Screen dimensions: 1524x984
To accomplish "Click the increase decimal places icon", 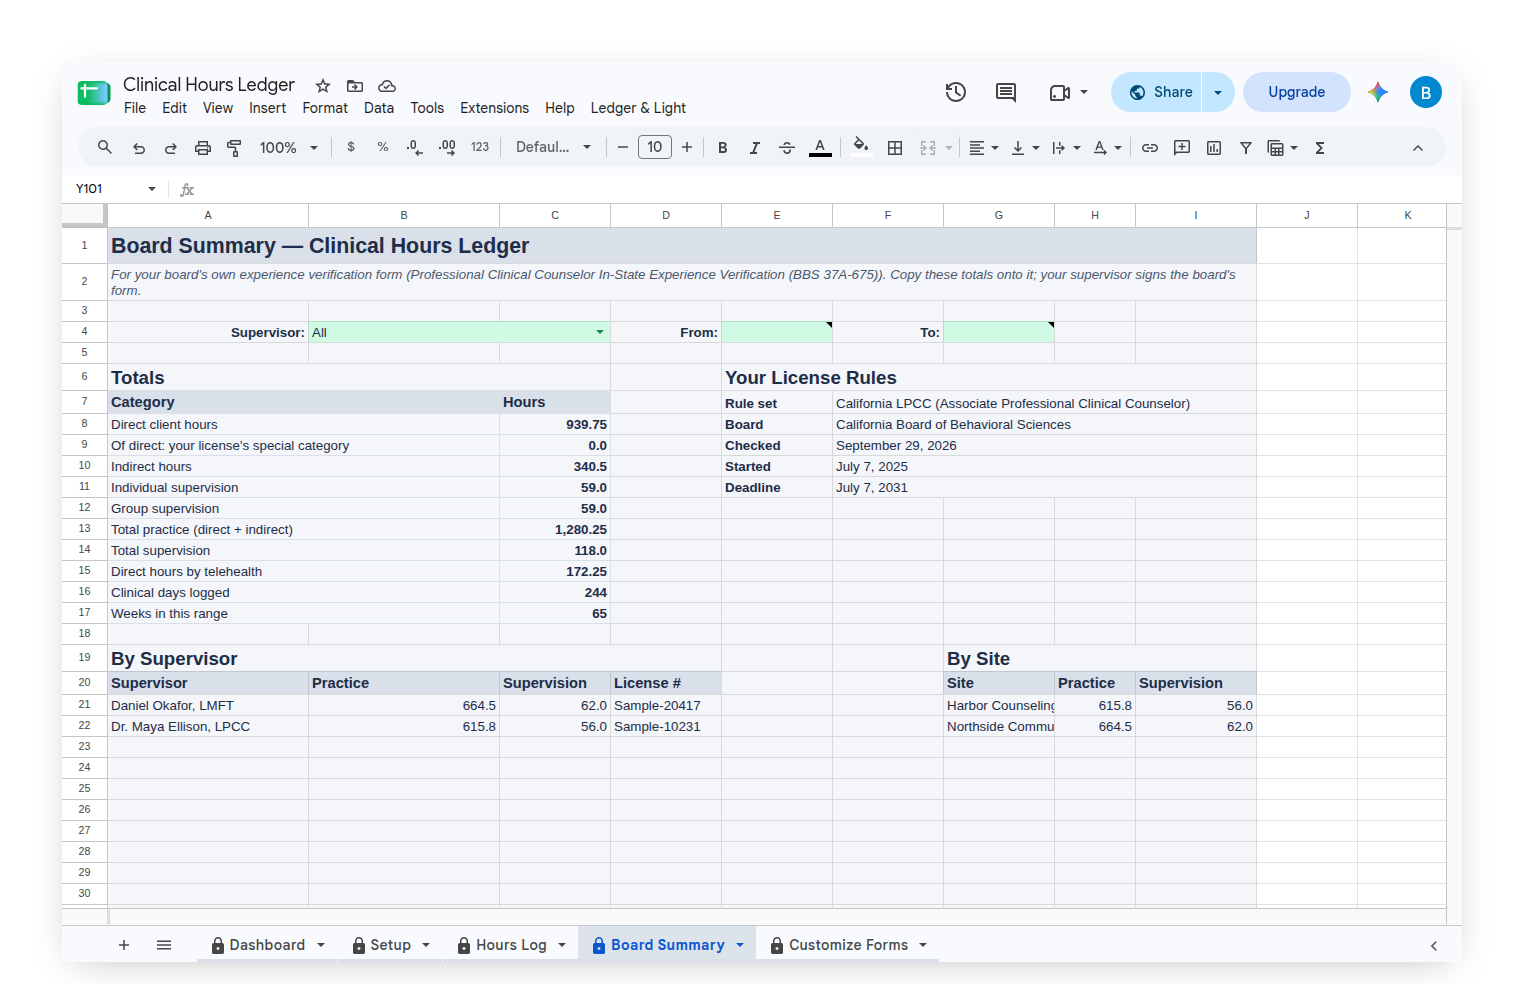I will point(447,147).
